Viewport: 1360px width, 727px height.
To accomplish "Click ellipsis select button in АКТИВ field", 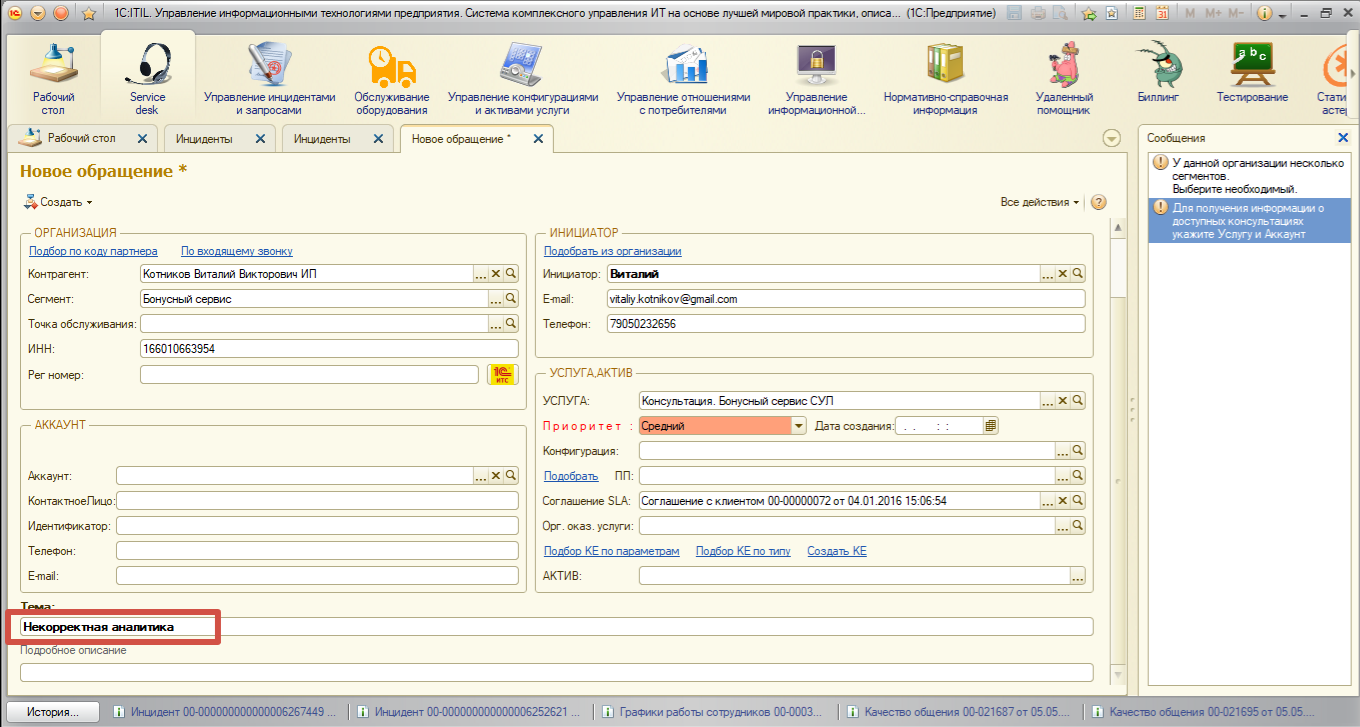I will [x=1077, y=576].
